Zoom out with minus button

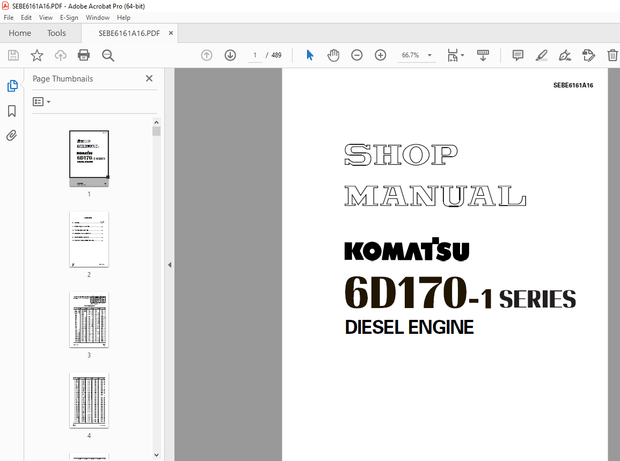(357, 55)
